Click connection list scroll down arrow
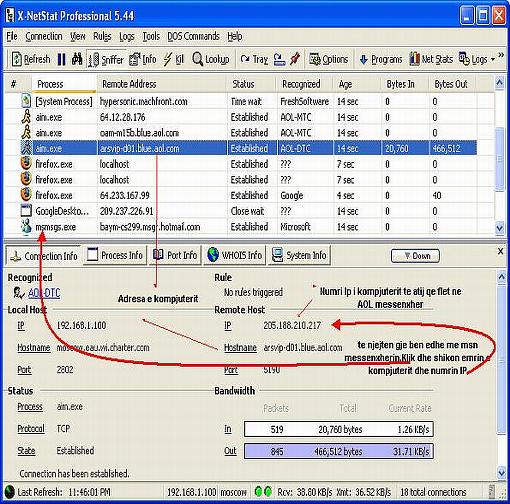The height and width of the screenshot is (504, 510). tap(499, 229)
